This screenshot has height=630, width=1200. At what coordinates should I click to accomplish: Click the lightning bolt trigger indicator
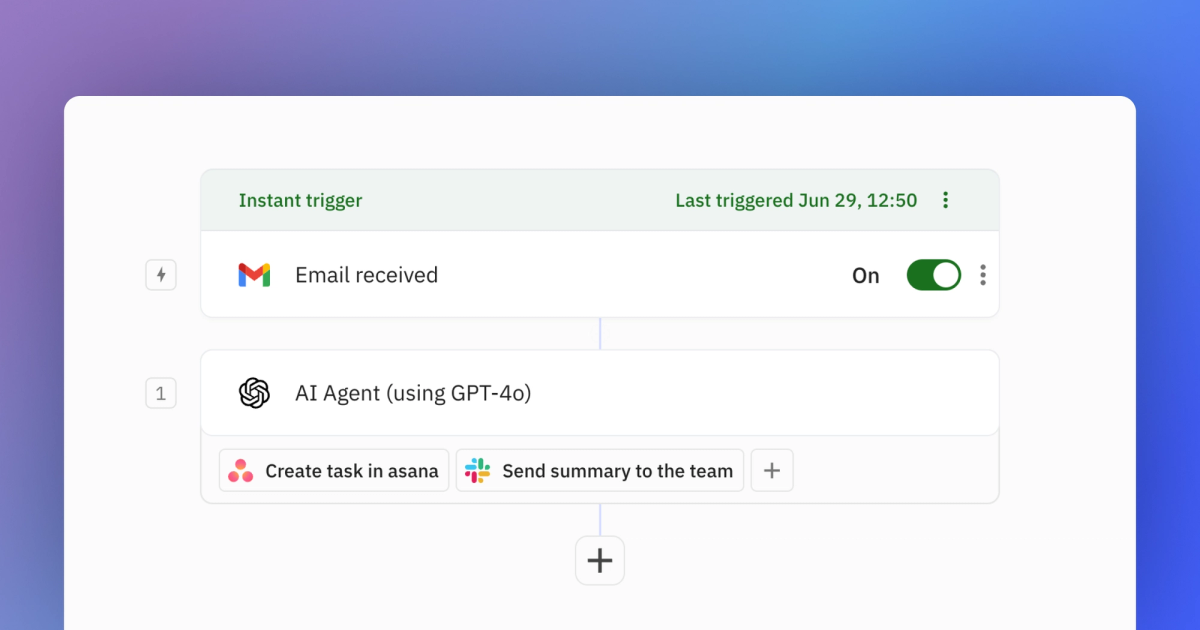(x=161, y=275)
